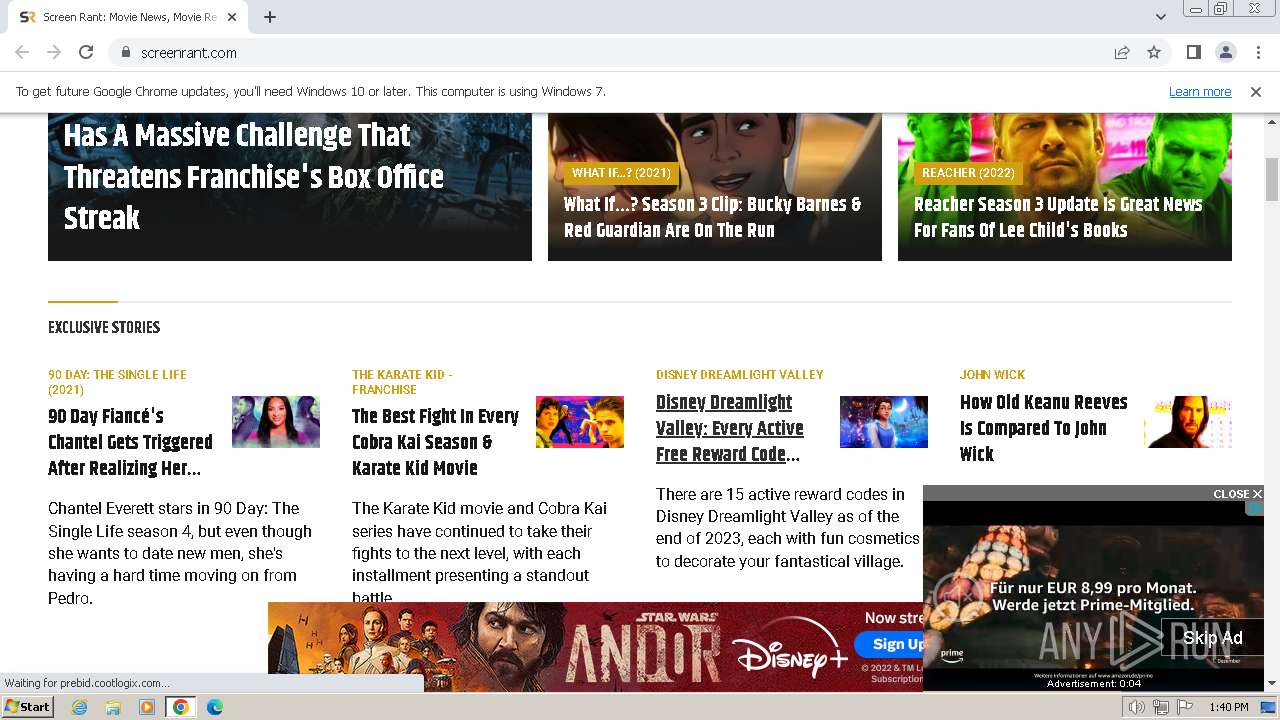The image size is (1280, 720).
Task: Expand the tab search dropdown
Action: 1160,17
